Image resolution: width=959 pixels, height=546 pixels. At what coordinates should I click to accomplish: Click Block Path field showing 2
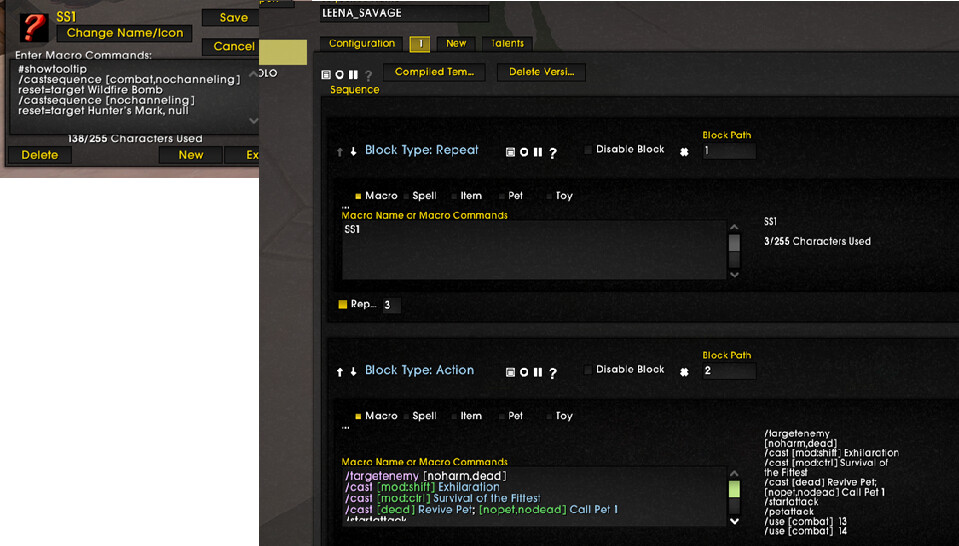pyautogui.click(x=729, y=371)
